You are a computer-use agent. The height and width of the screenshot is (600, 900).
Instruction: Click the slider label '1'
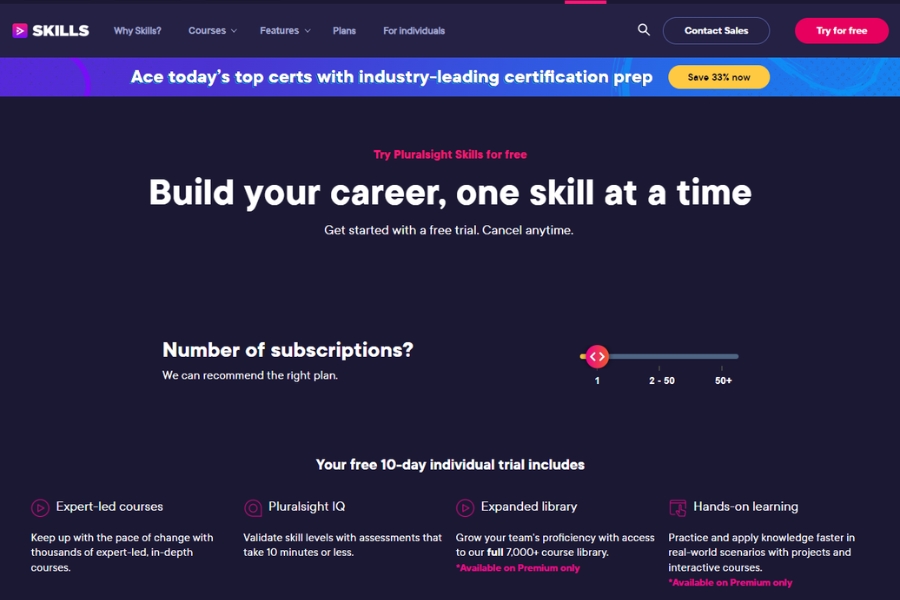pyautogui.click(x=597, y=381)
